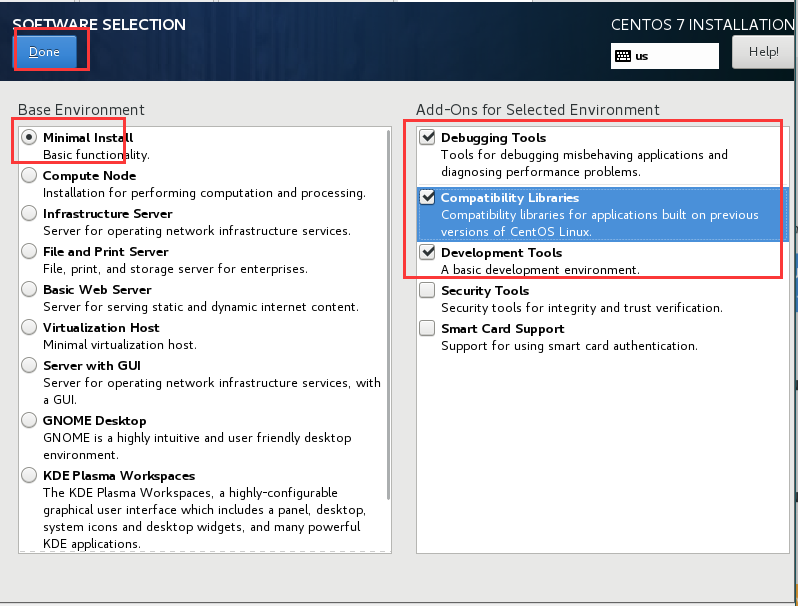Select File and Print Server

point(29,252)
